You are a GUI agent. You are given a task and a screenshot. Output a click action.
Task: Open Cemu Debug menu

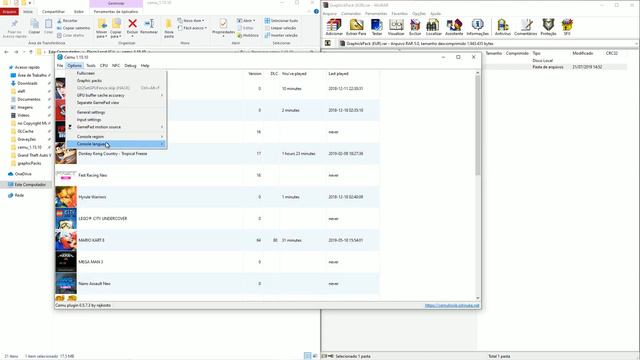(130, 65)
